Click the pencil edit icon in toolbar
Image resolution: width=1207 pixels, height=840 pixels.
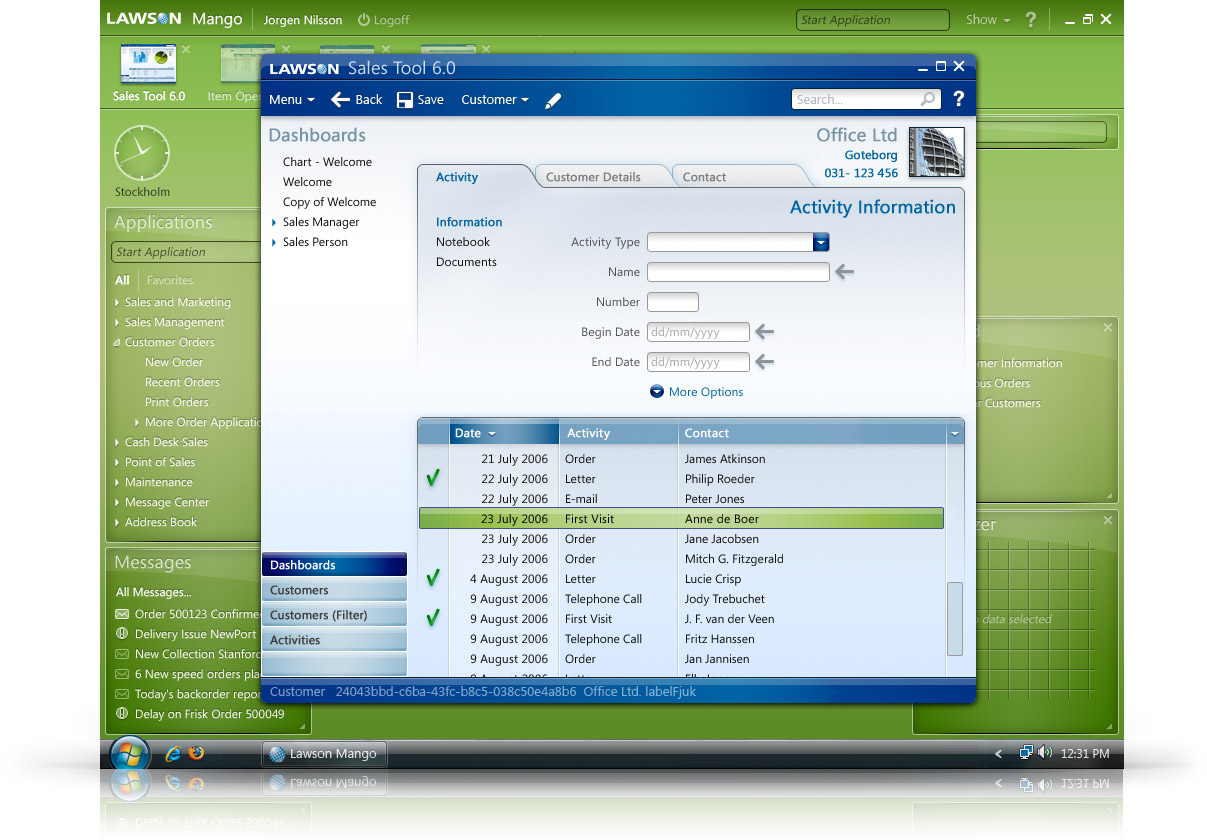pos(553,100)
